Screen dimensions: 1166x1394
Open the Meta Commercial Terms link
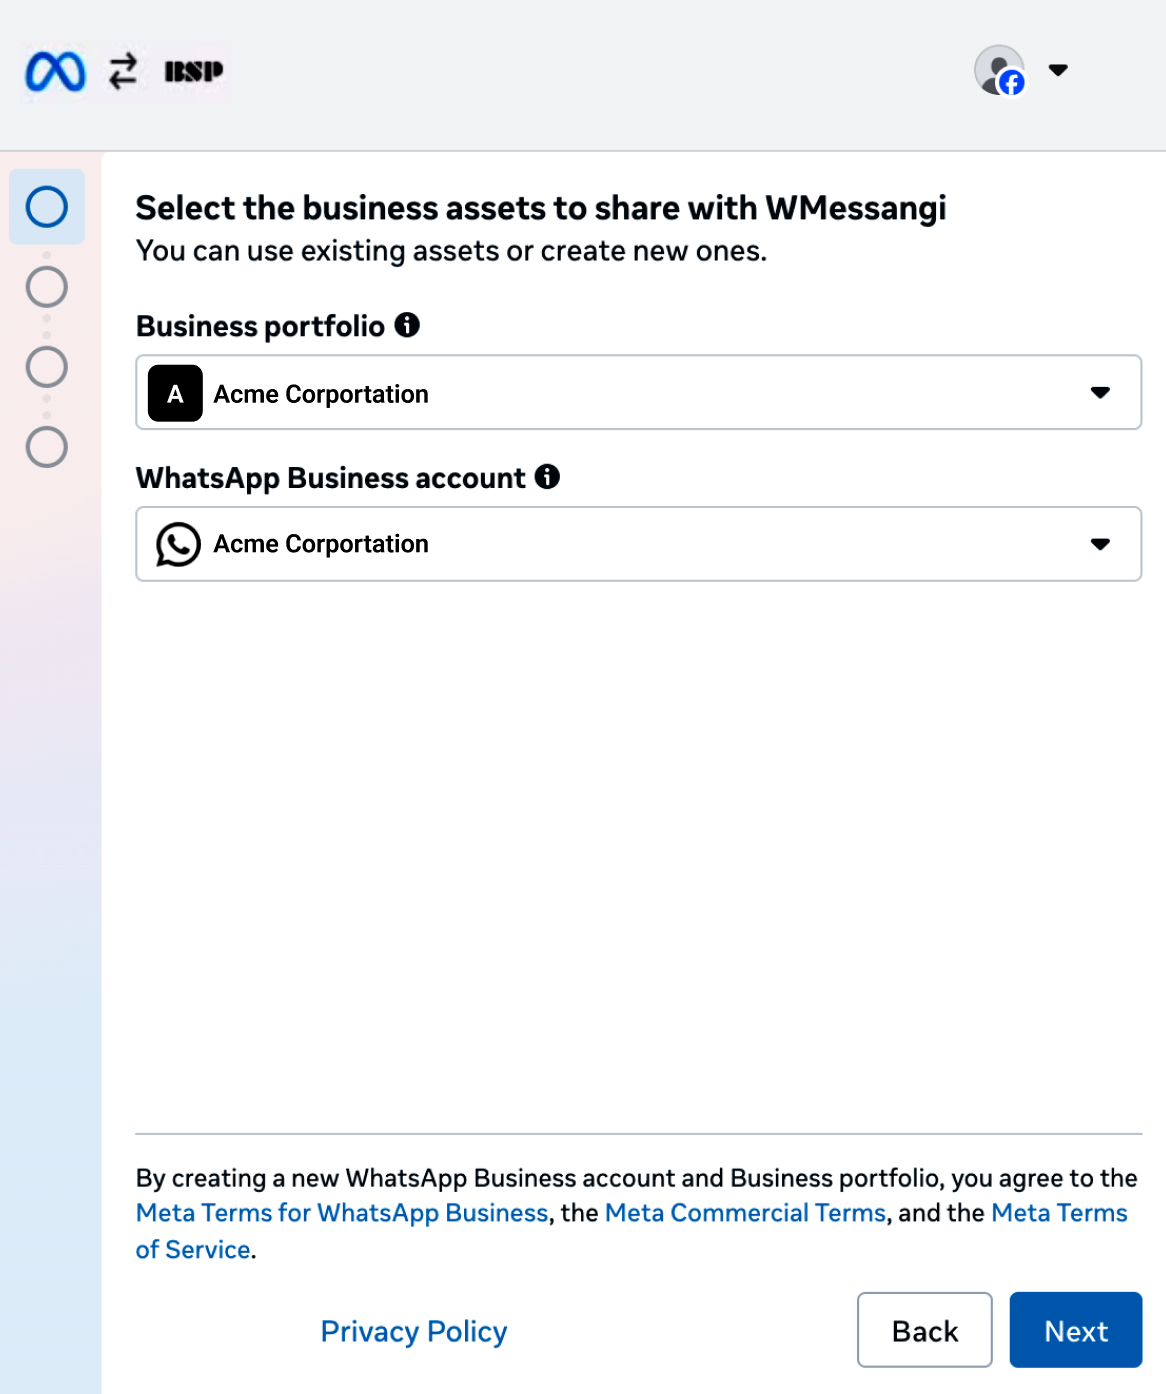(x=746, y=1213)
